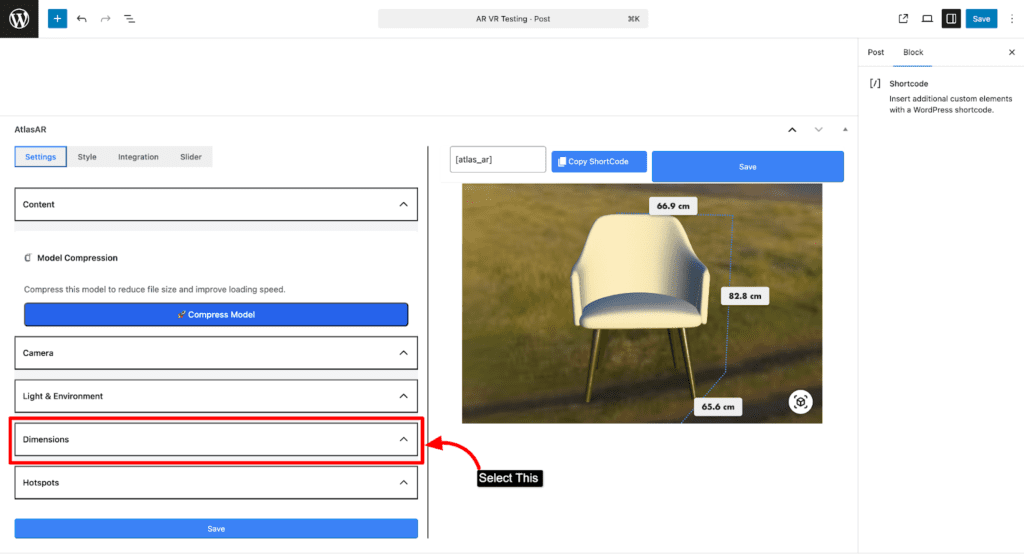The height and width of the screenshot is (556, 1024).
Task: Open the block inserter plus button
Action: pyautogui.click(x=57, y=19)
